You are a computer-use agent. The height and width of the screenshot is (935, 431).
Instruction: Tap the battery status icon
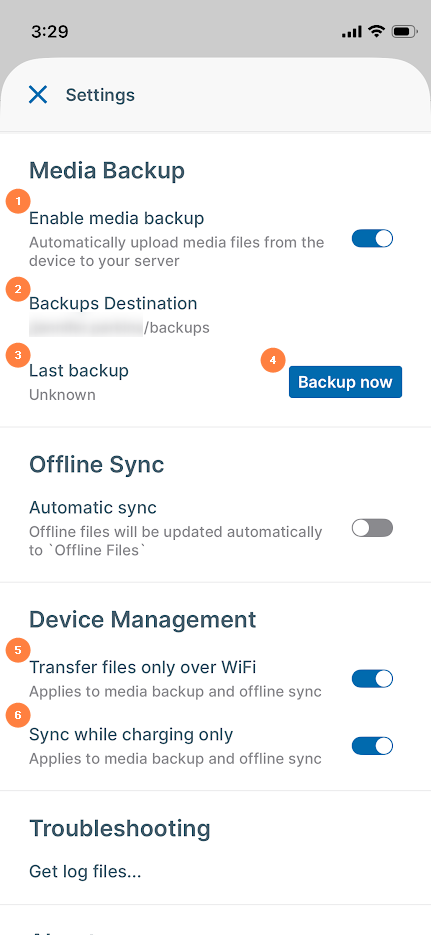404,31
